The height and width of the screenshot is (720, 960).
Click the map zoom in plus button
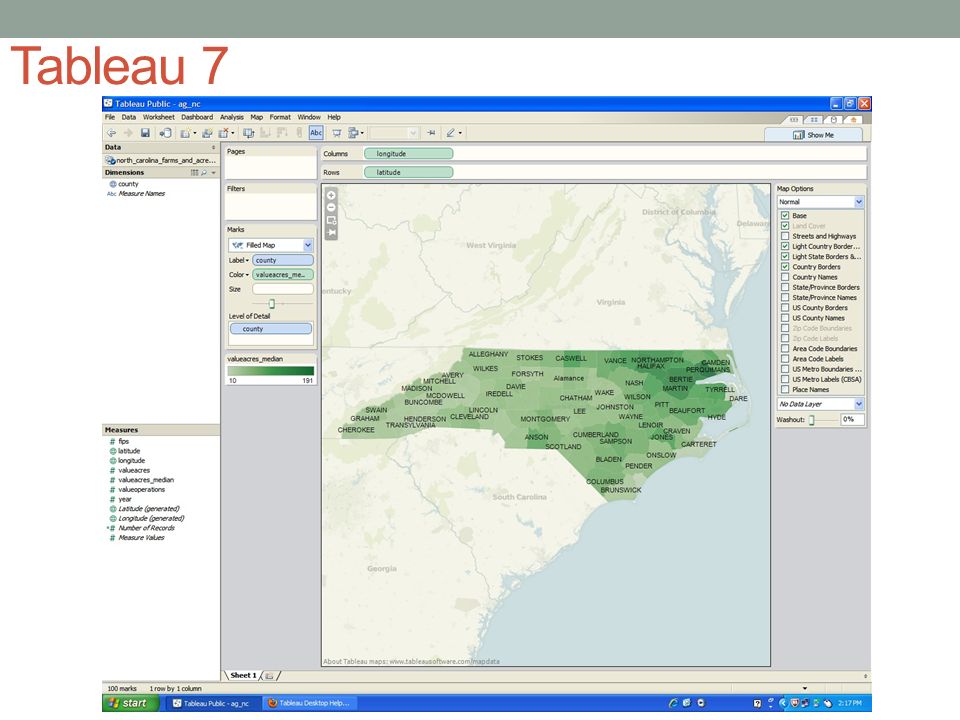tap(331, 195)
